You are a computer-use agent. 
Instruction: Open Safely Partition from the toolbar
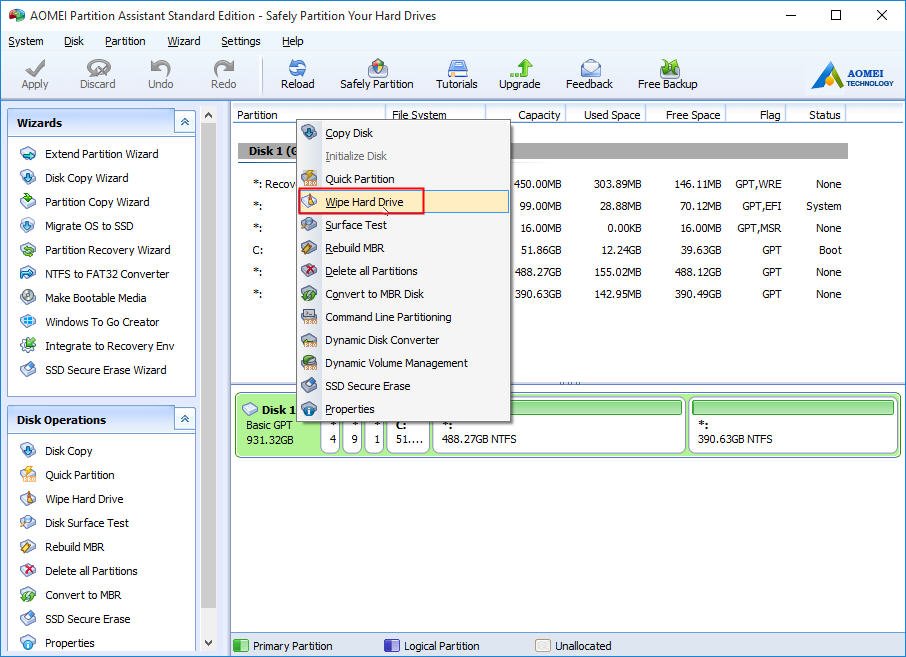377,74
